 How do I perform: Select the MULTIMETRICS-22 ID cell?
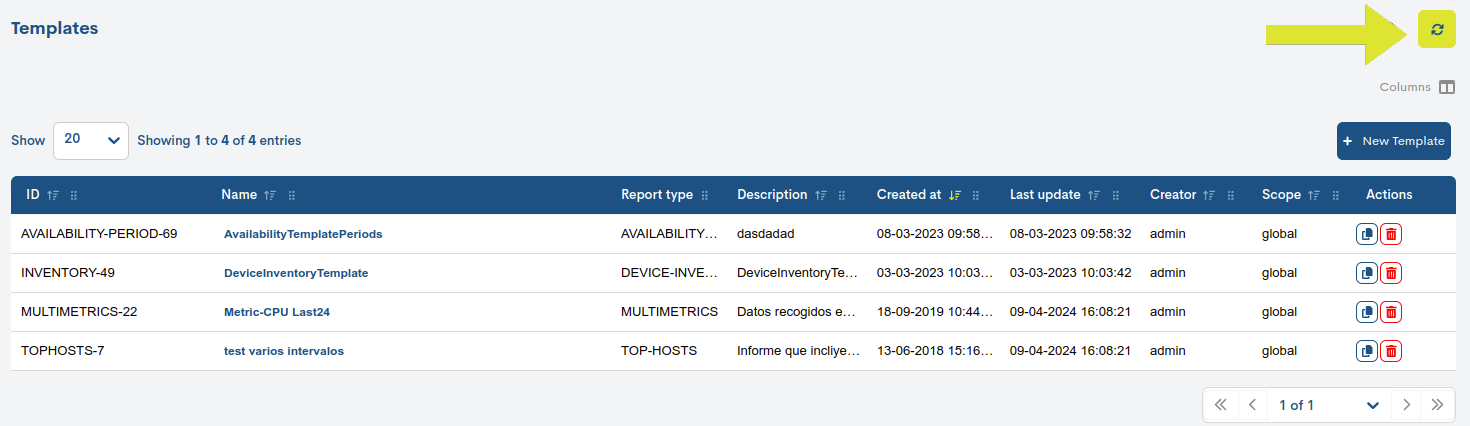[x=79, y=312]
